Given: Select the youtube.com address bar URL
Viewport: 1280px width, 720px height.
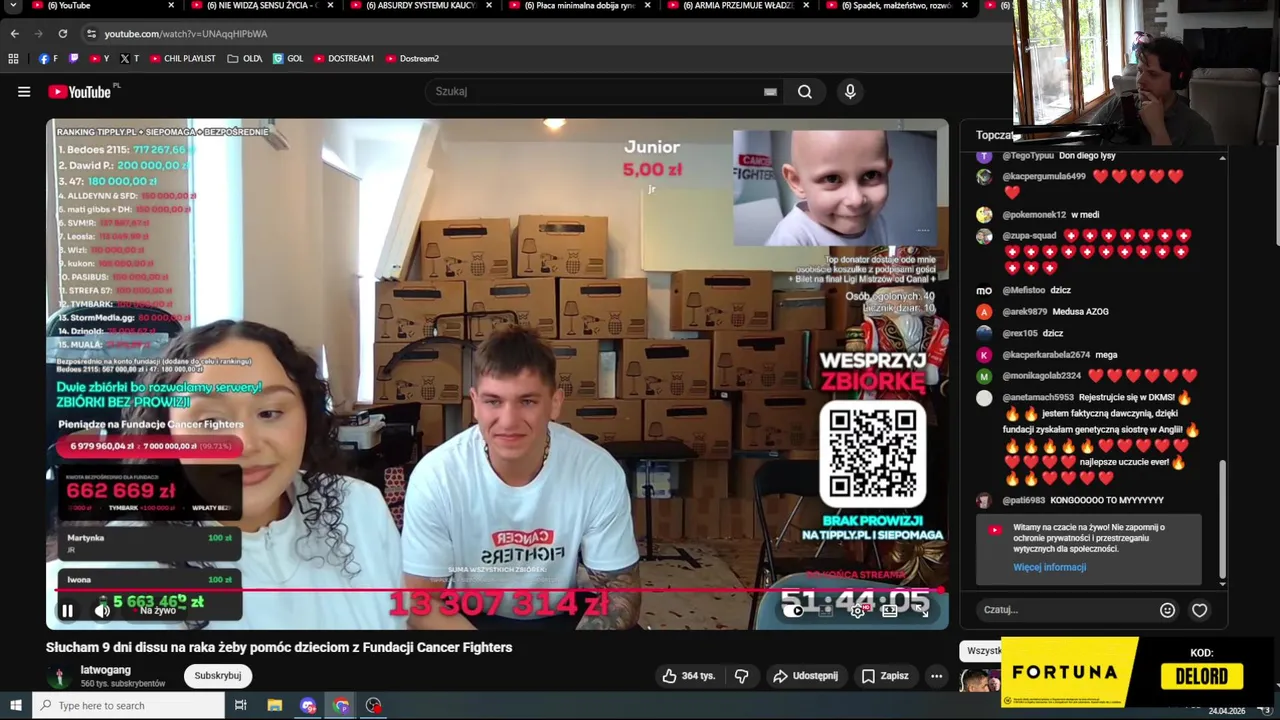Looking at the screenshot, I should 186,34.
